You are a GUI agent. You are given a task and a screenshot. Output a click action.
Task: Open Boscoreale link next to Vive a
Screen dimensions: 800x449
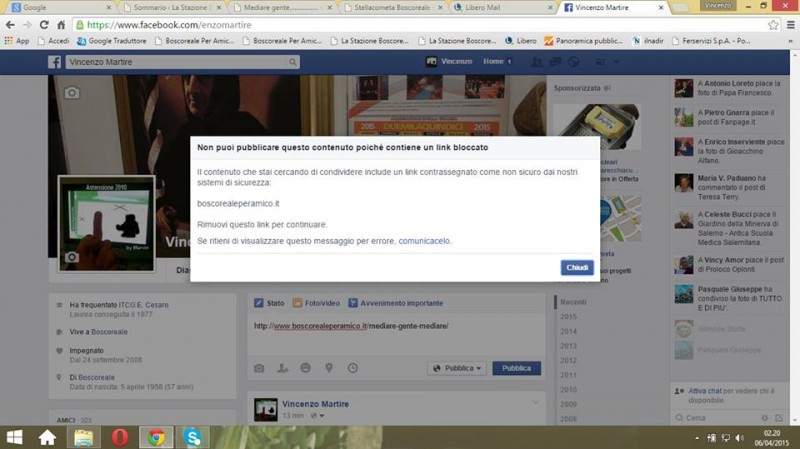pos(109,332)
